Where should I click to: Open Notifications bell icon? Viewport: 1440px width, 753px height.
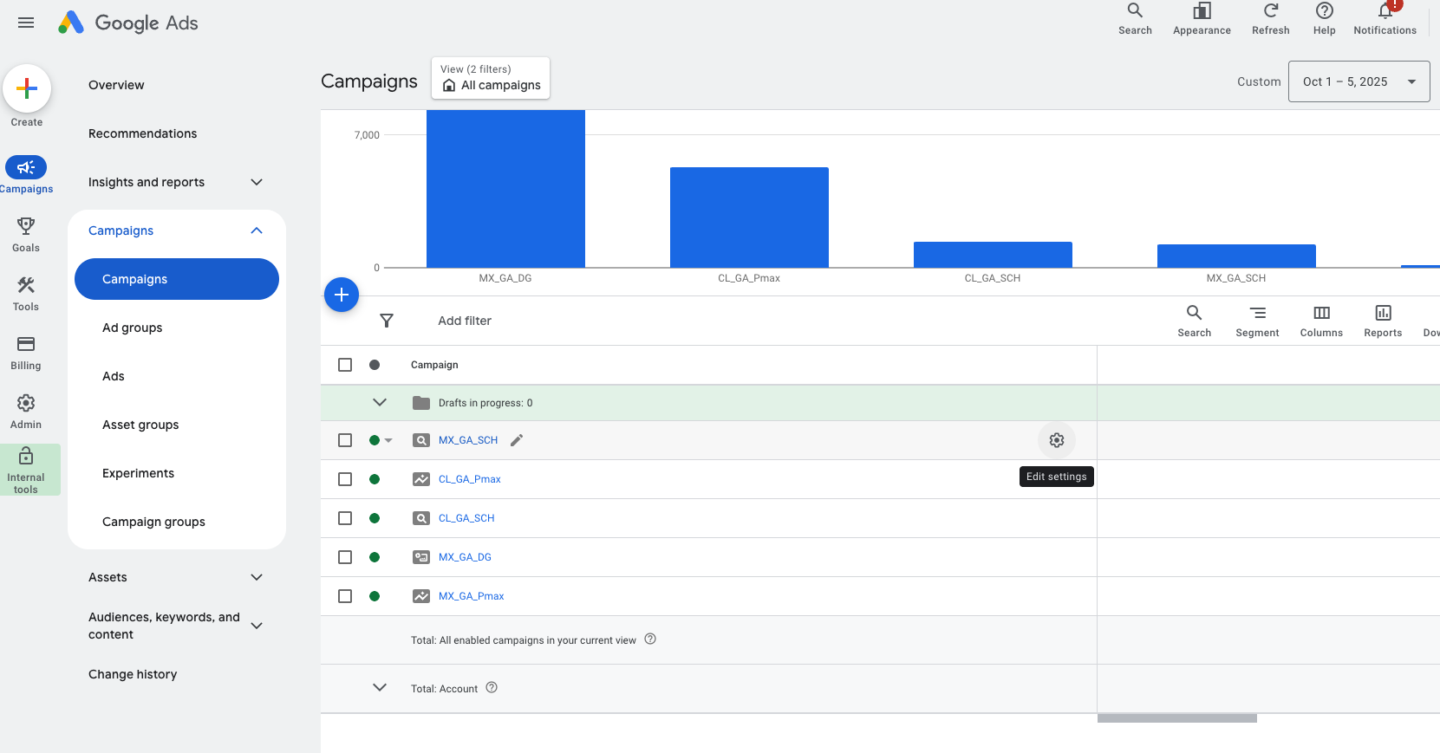coord(1385,11)
